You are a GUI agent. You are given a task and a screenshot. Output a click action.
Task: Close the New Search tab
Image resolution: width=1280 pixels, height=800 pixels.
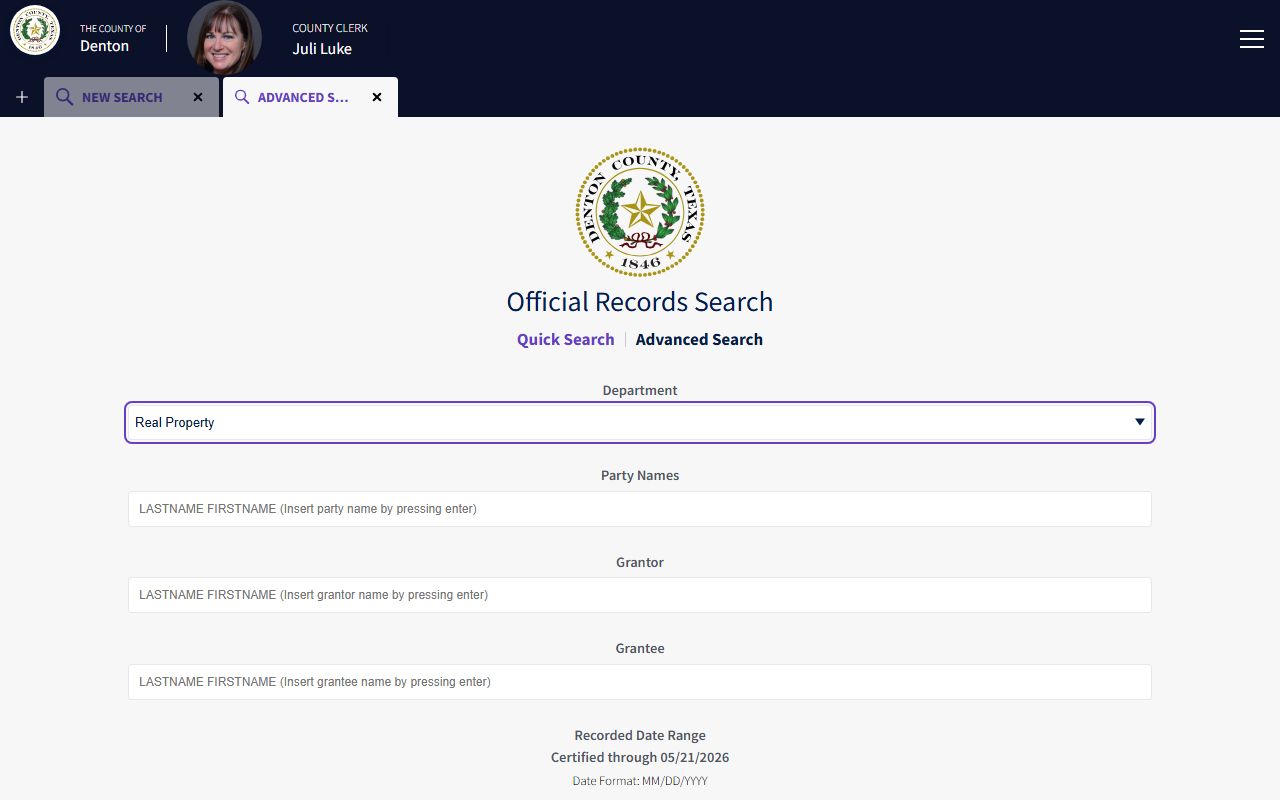coord(198,97)
